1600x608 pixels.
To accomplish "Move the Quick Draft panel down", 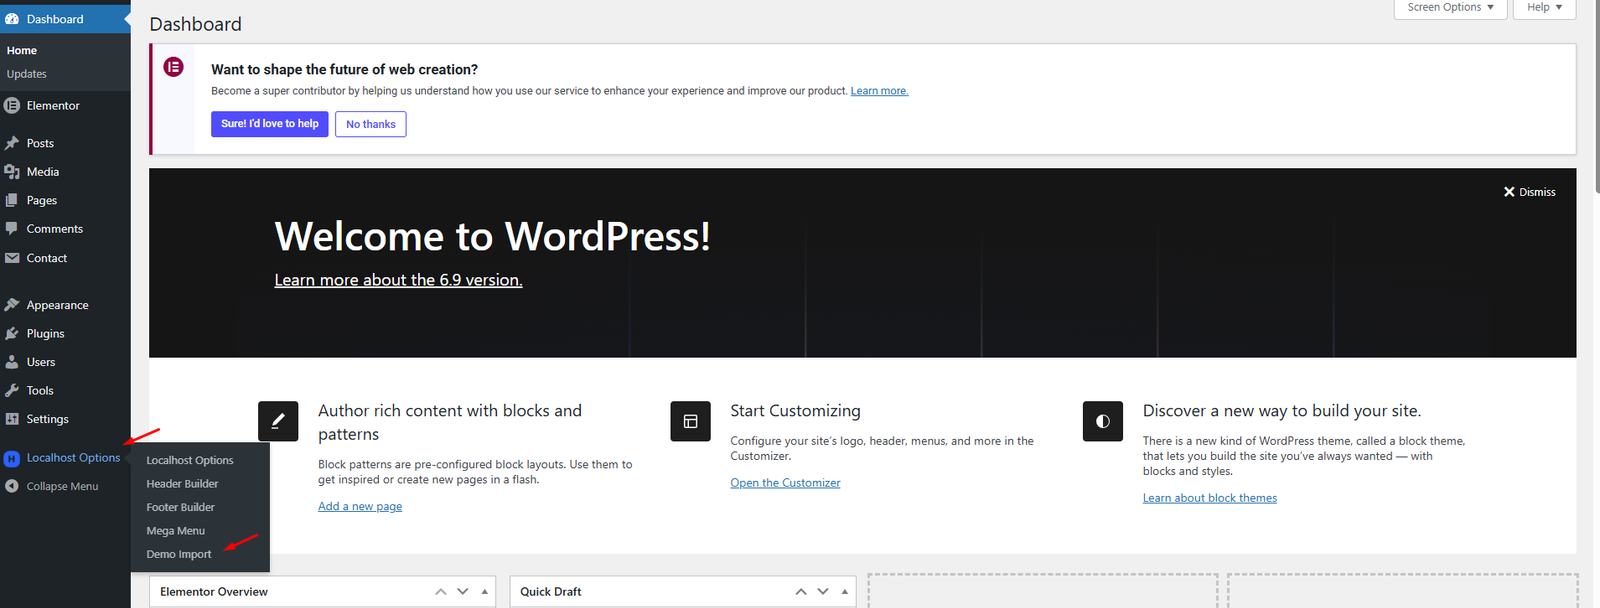I will click(x=823, y=592).
